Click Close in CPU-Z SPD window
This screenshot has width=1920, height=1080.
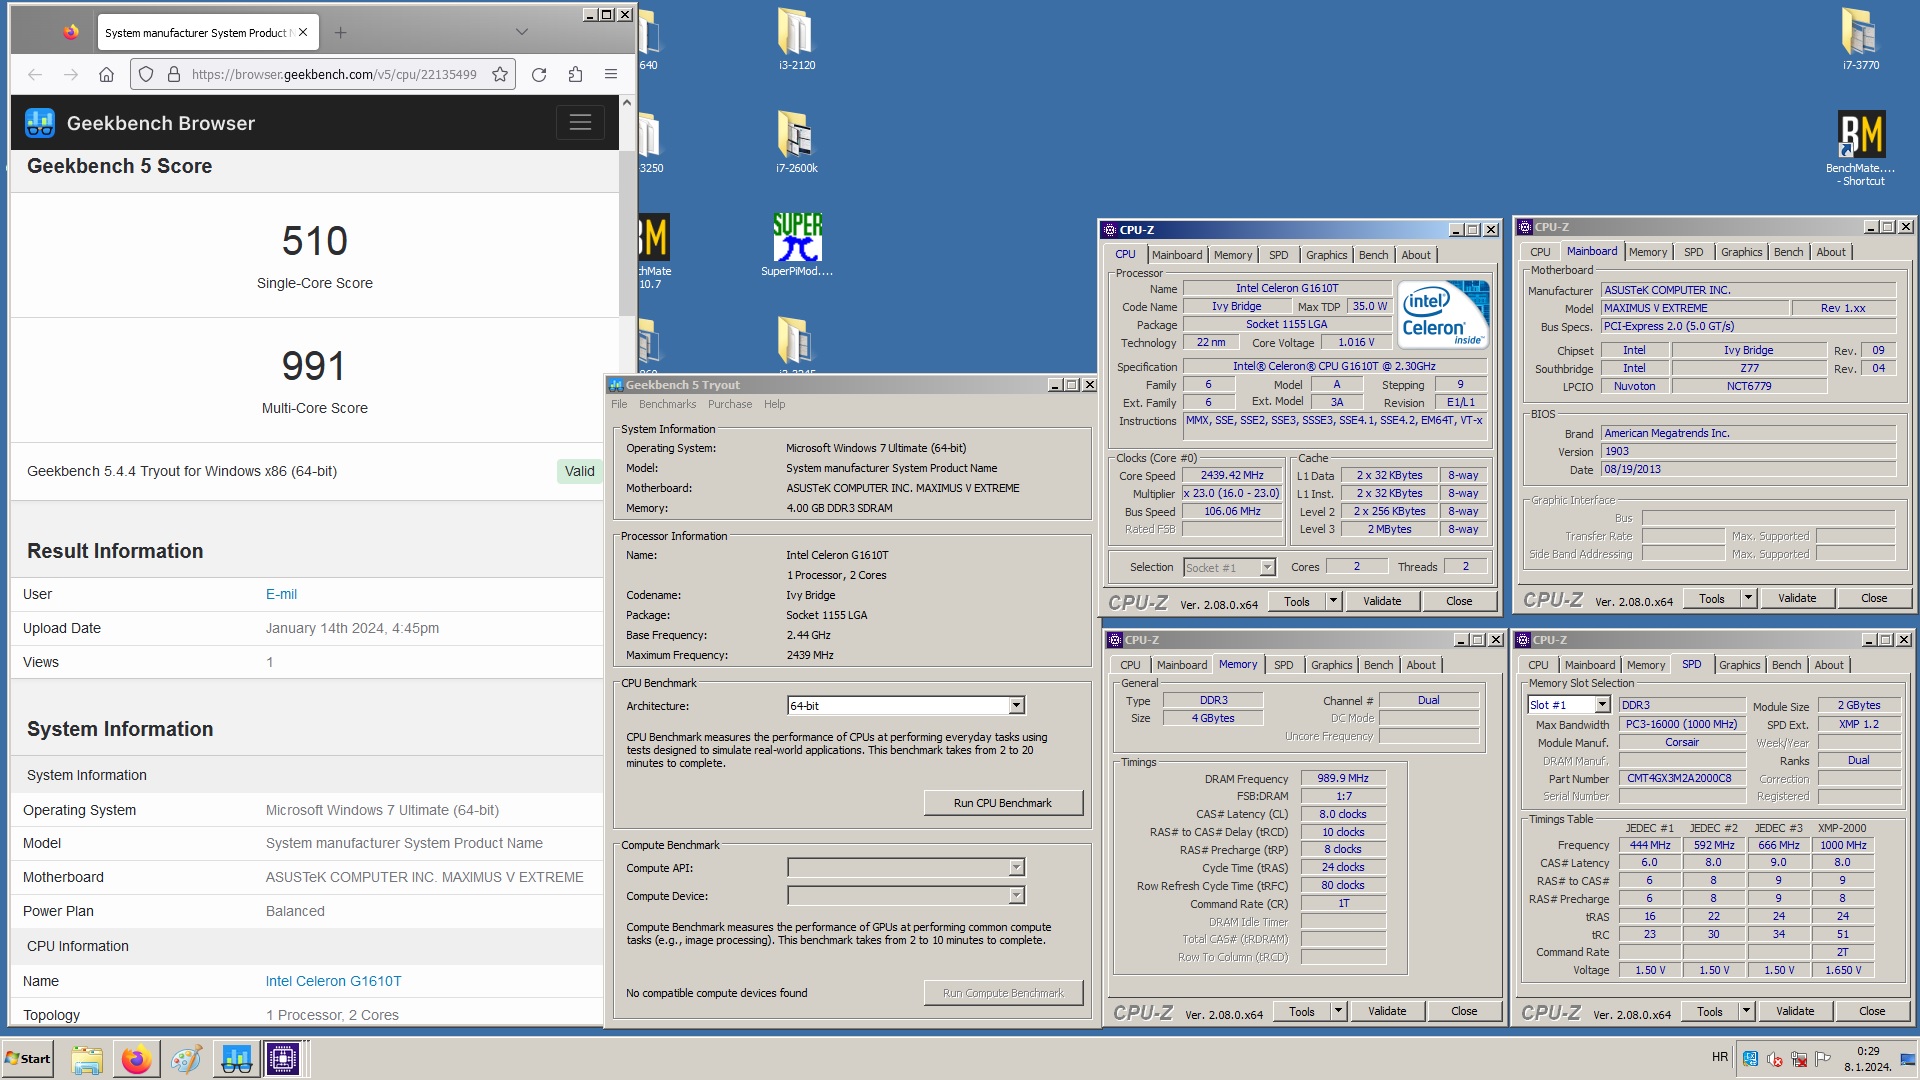1872,1011
